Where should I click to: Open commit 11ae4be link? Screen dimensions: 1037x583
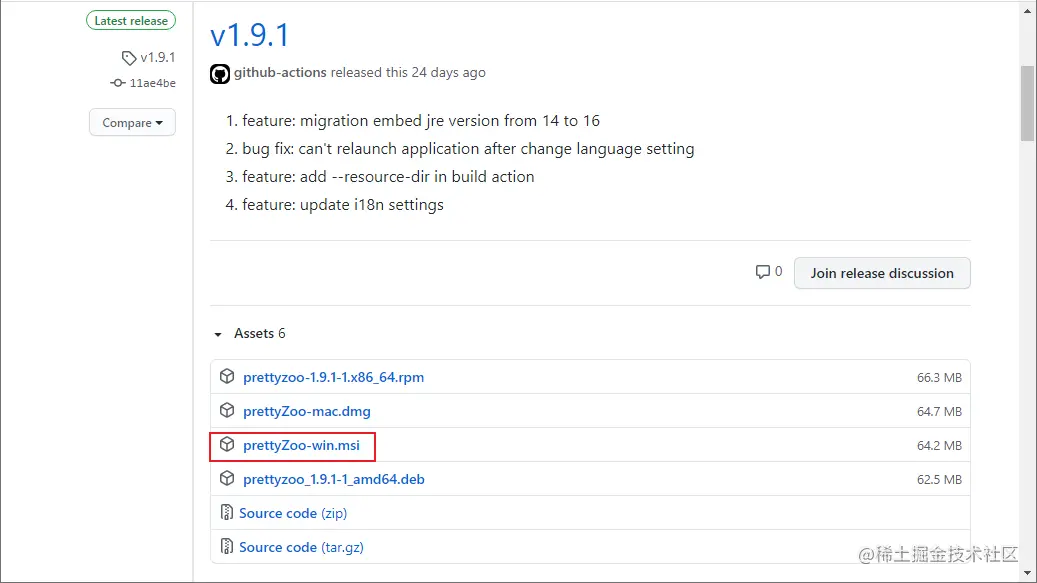coord(153,83)
